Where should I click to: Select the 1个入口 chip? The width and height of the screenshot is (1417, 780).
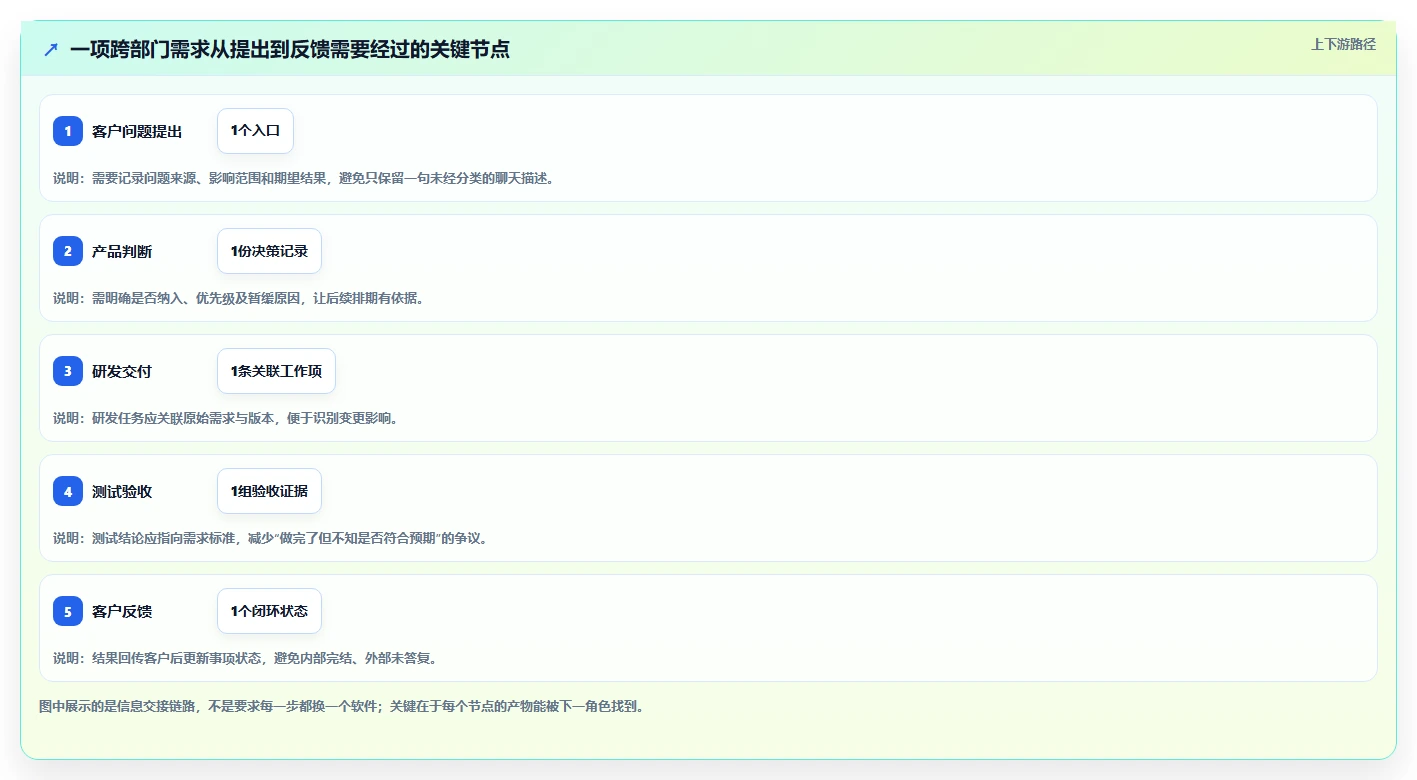click(255, 131)
